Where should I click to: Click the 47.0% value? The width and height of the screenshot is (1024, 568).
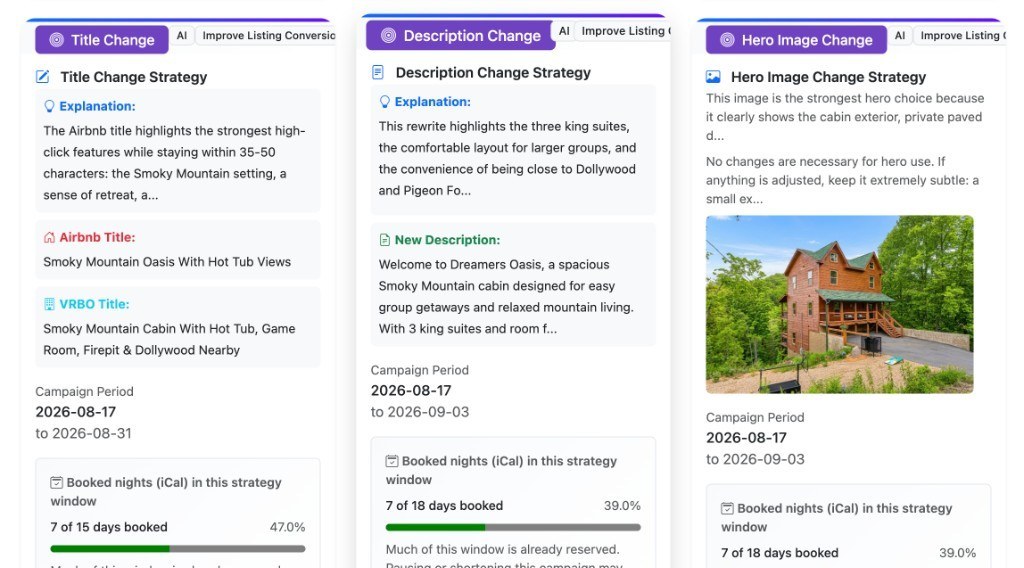287,527
